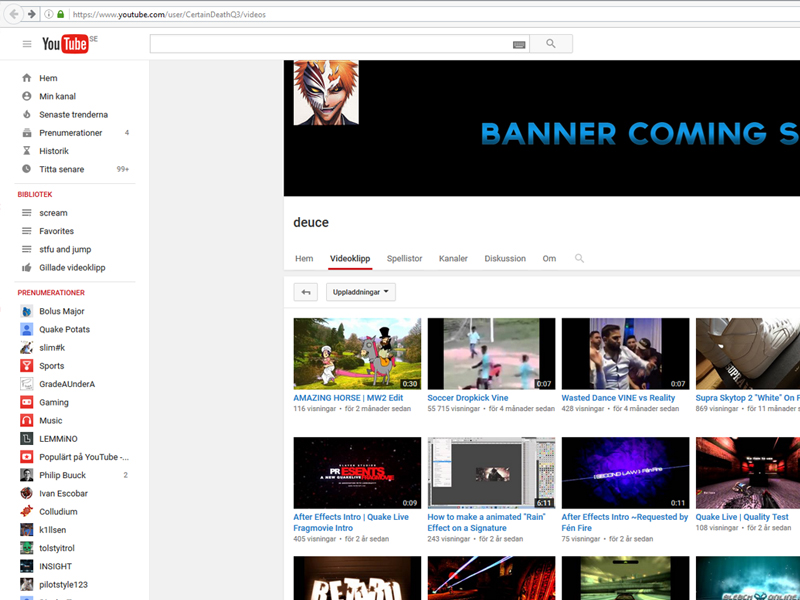This screenshot has height=600, width=800.
Task: Click the browser reload button
Action: point(49,14)
